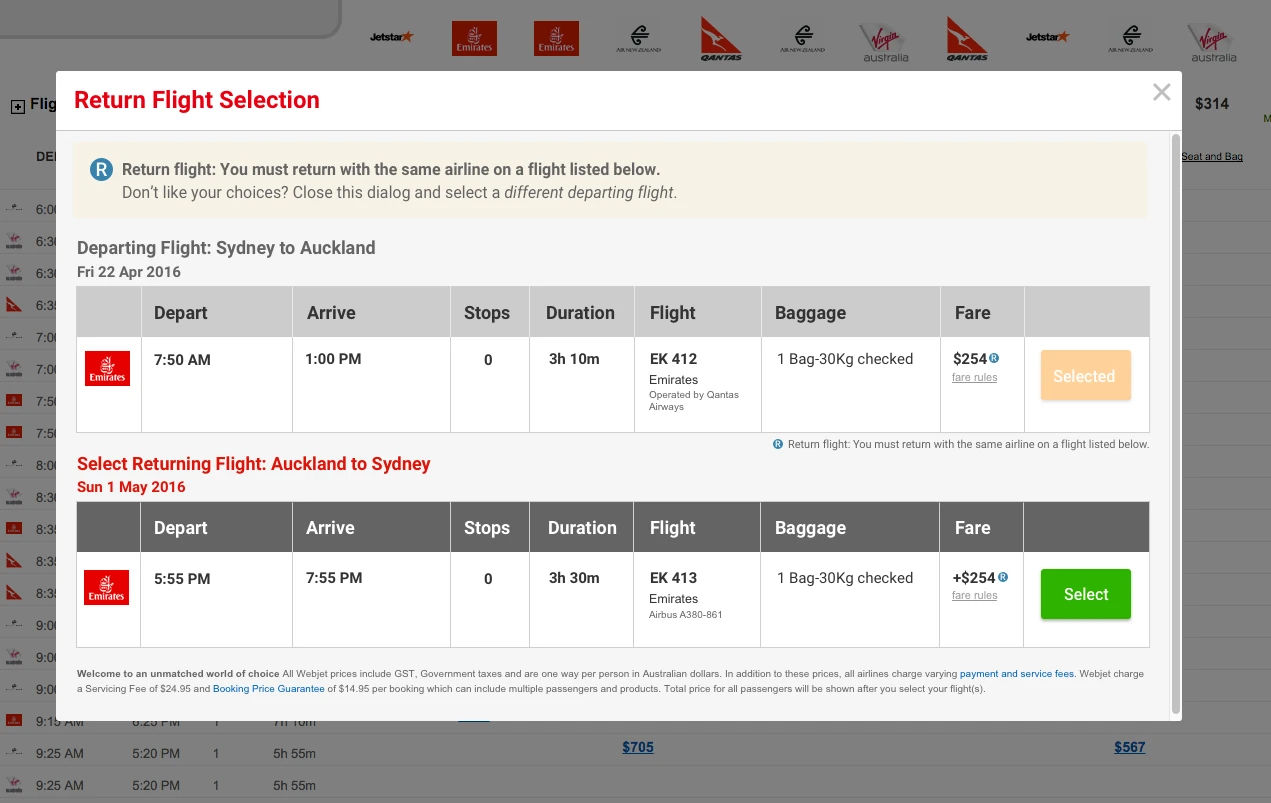The image size is (1271, 803).
Task: Click the Virgin Australia logo at far right of the header
Action: tap(1213, 41)
